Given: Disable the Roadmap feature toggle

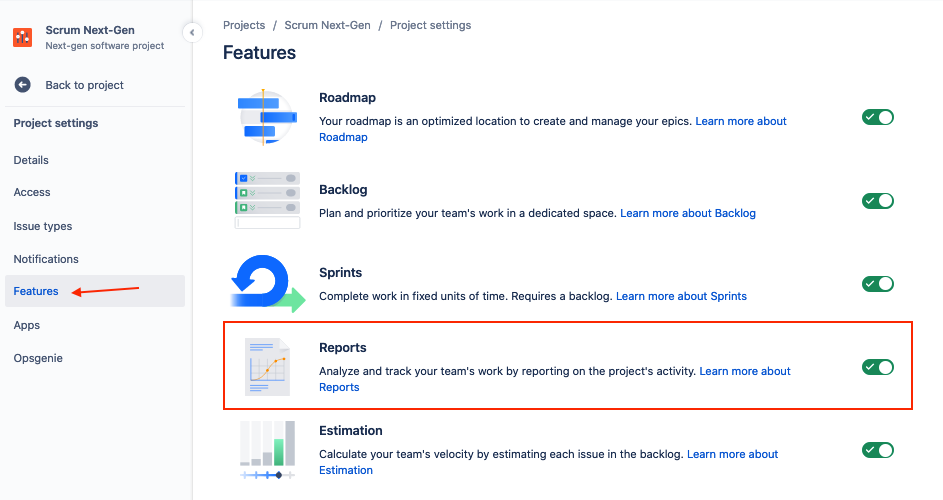Looking at the screenshot, I should (877, 117).
